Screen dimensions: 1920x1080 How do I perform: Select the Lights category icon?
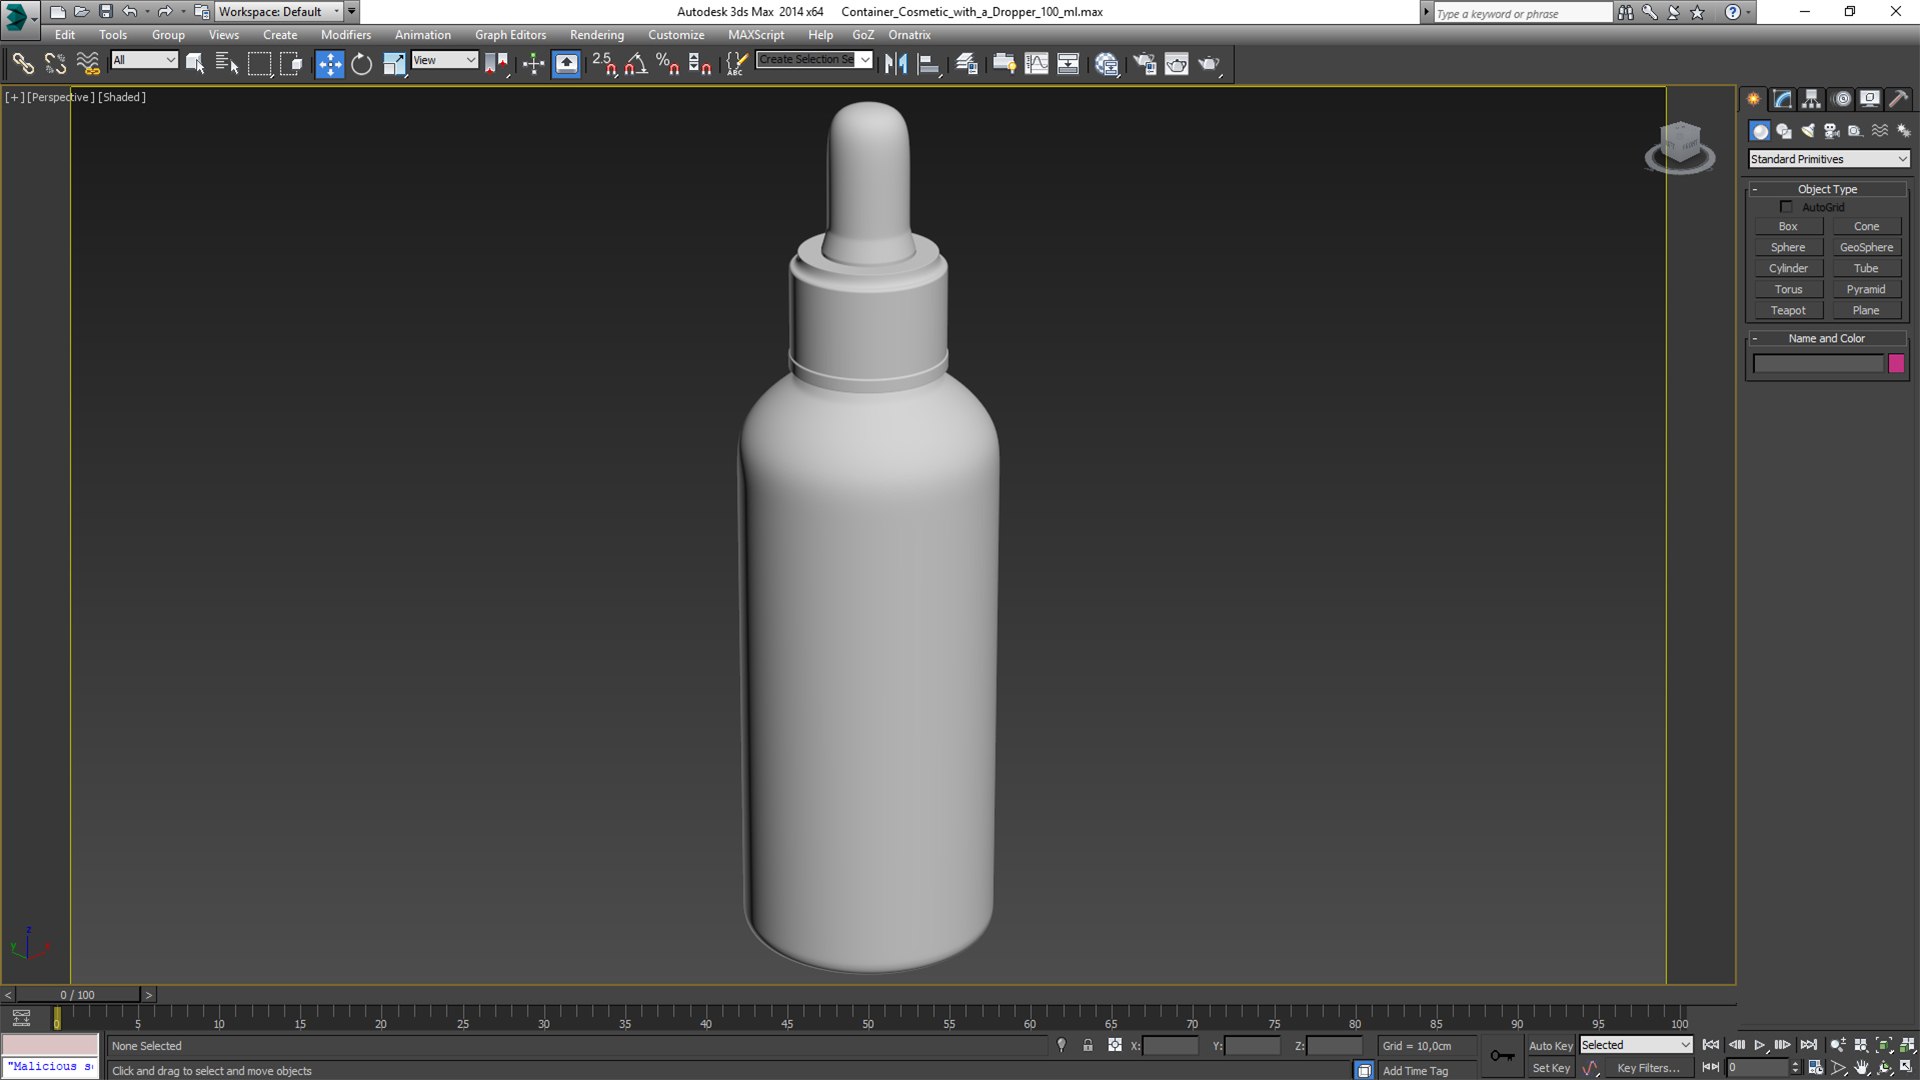click(x=1808, y=131)
